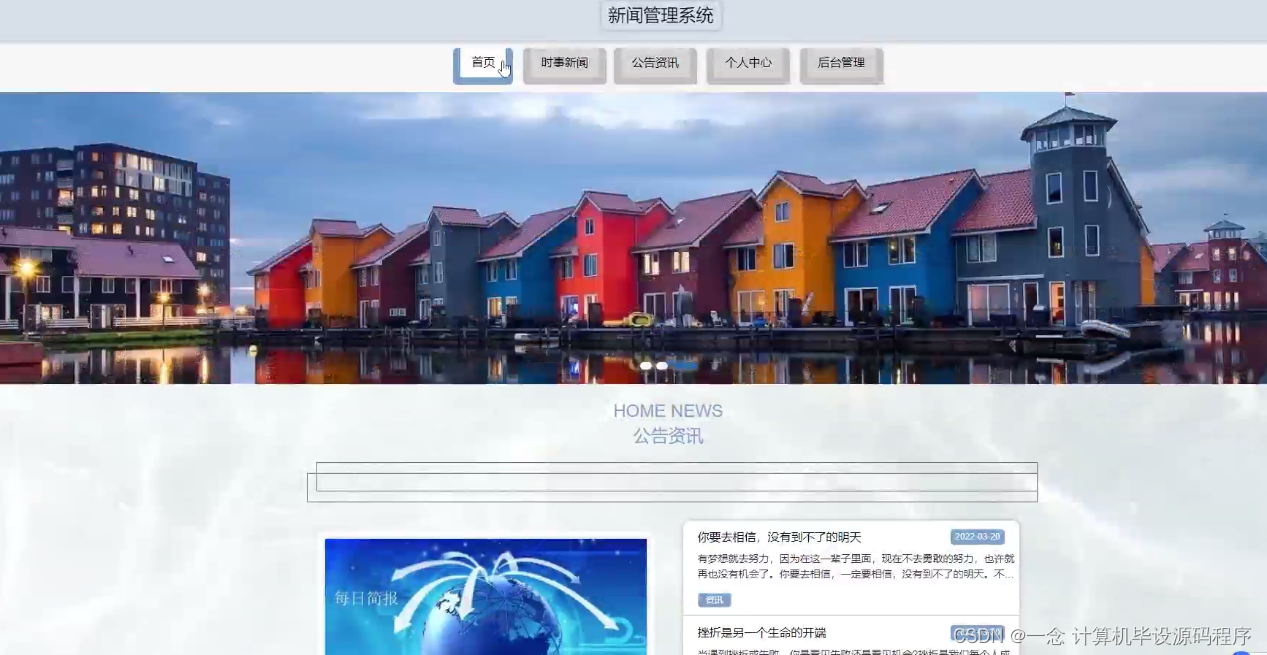Select the first carousel indicator dot
Viewport: 1267px width, 655px height.
[x=646, y=366]
